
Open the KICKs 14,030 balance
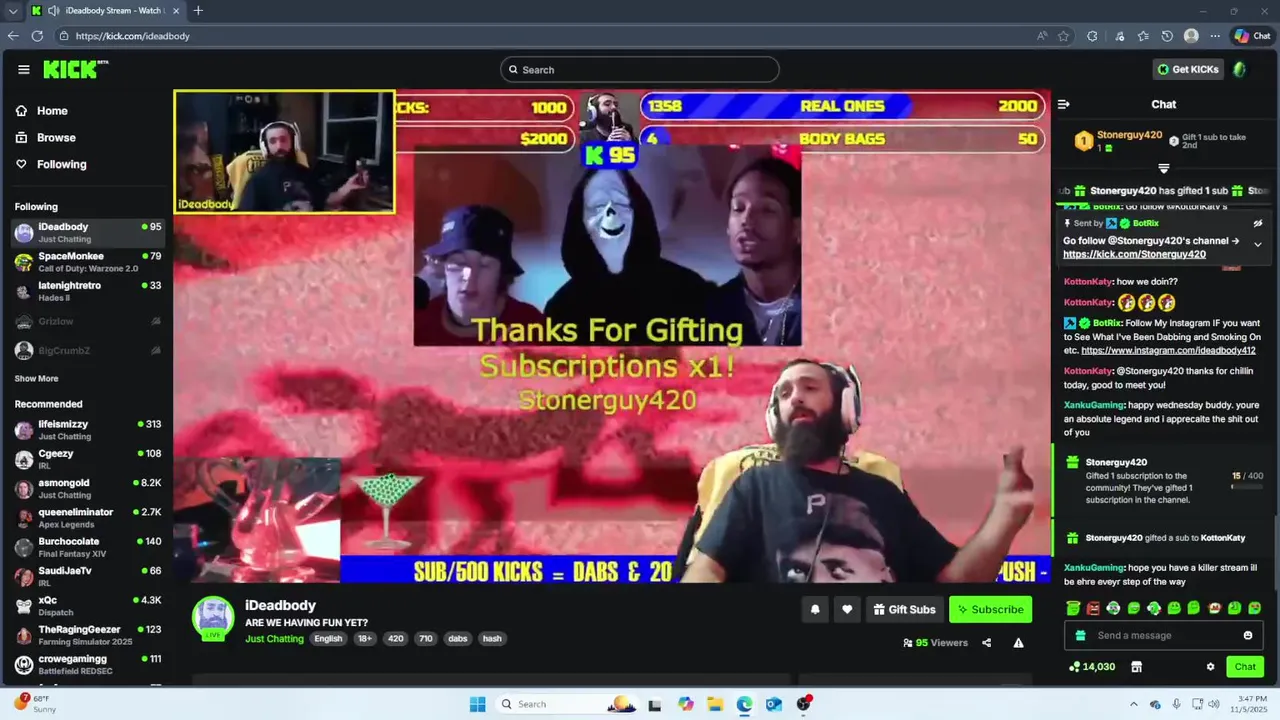[1092, 667]
